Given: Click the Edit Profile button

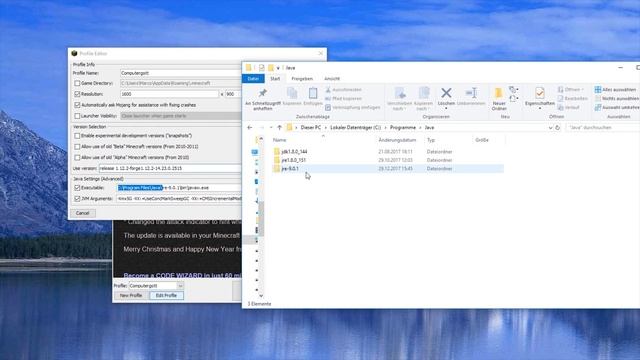Looking at the screenshot, I should (x=166, y=296).
